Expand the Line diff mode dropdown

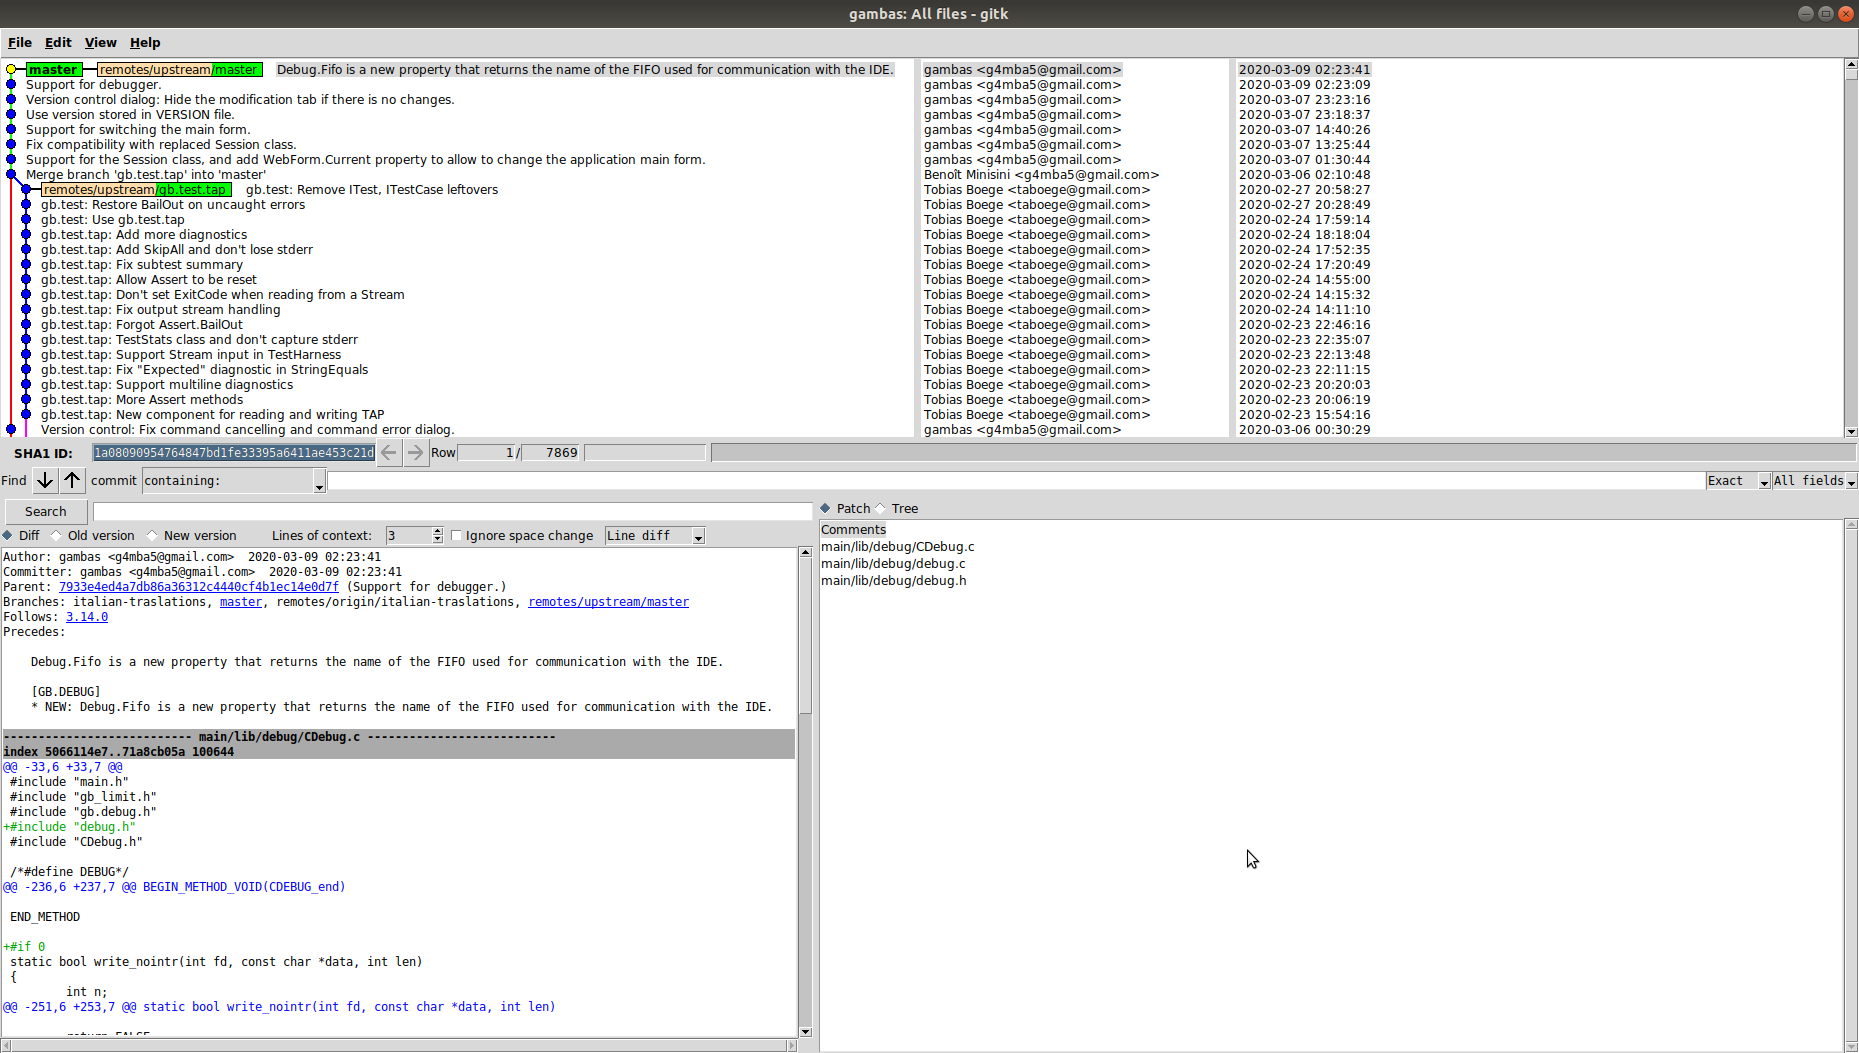pos(698,537)
